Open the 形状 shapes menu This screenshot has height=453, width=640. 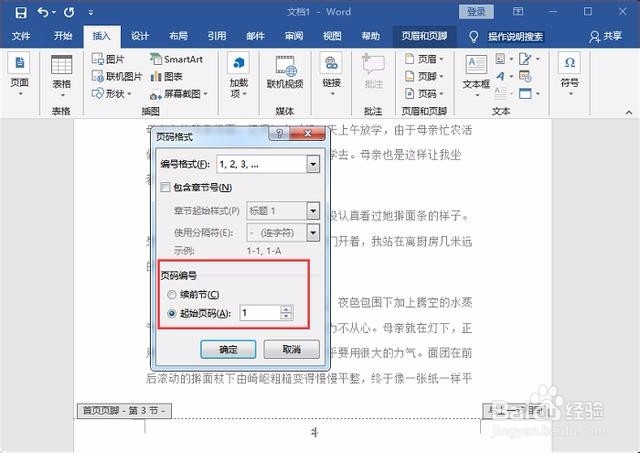coord(112,94)
